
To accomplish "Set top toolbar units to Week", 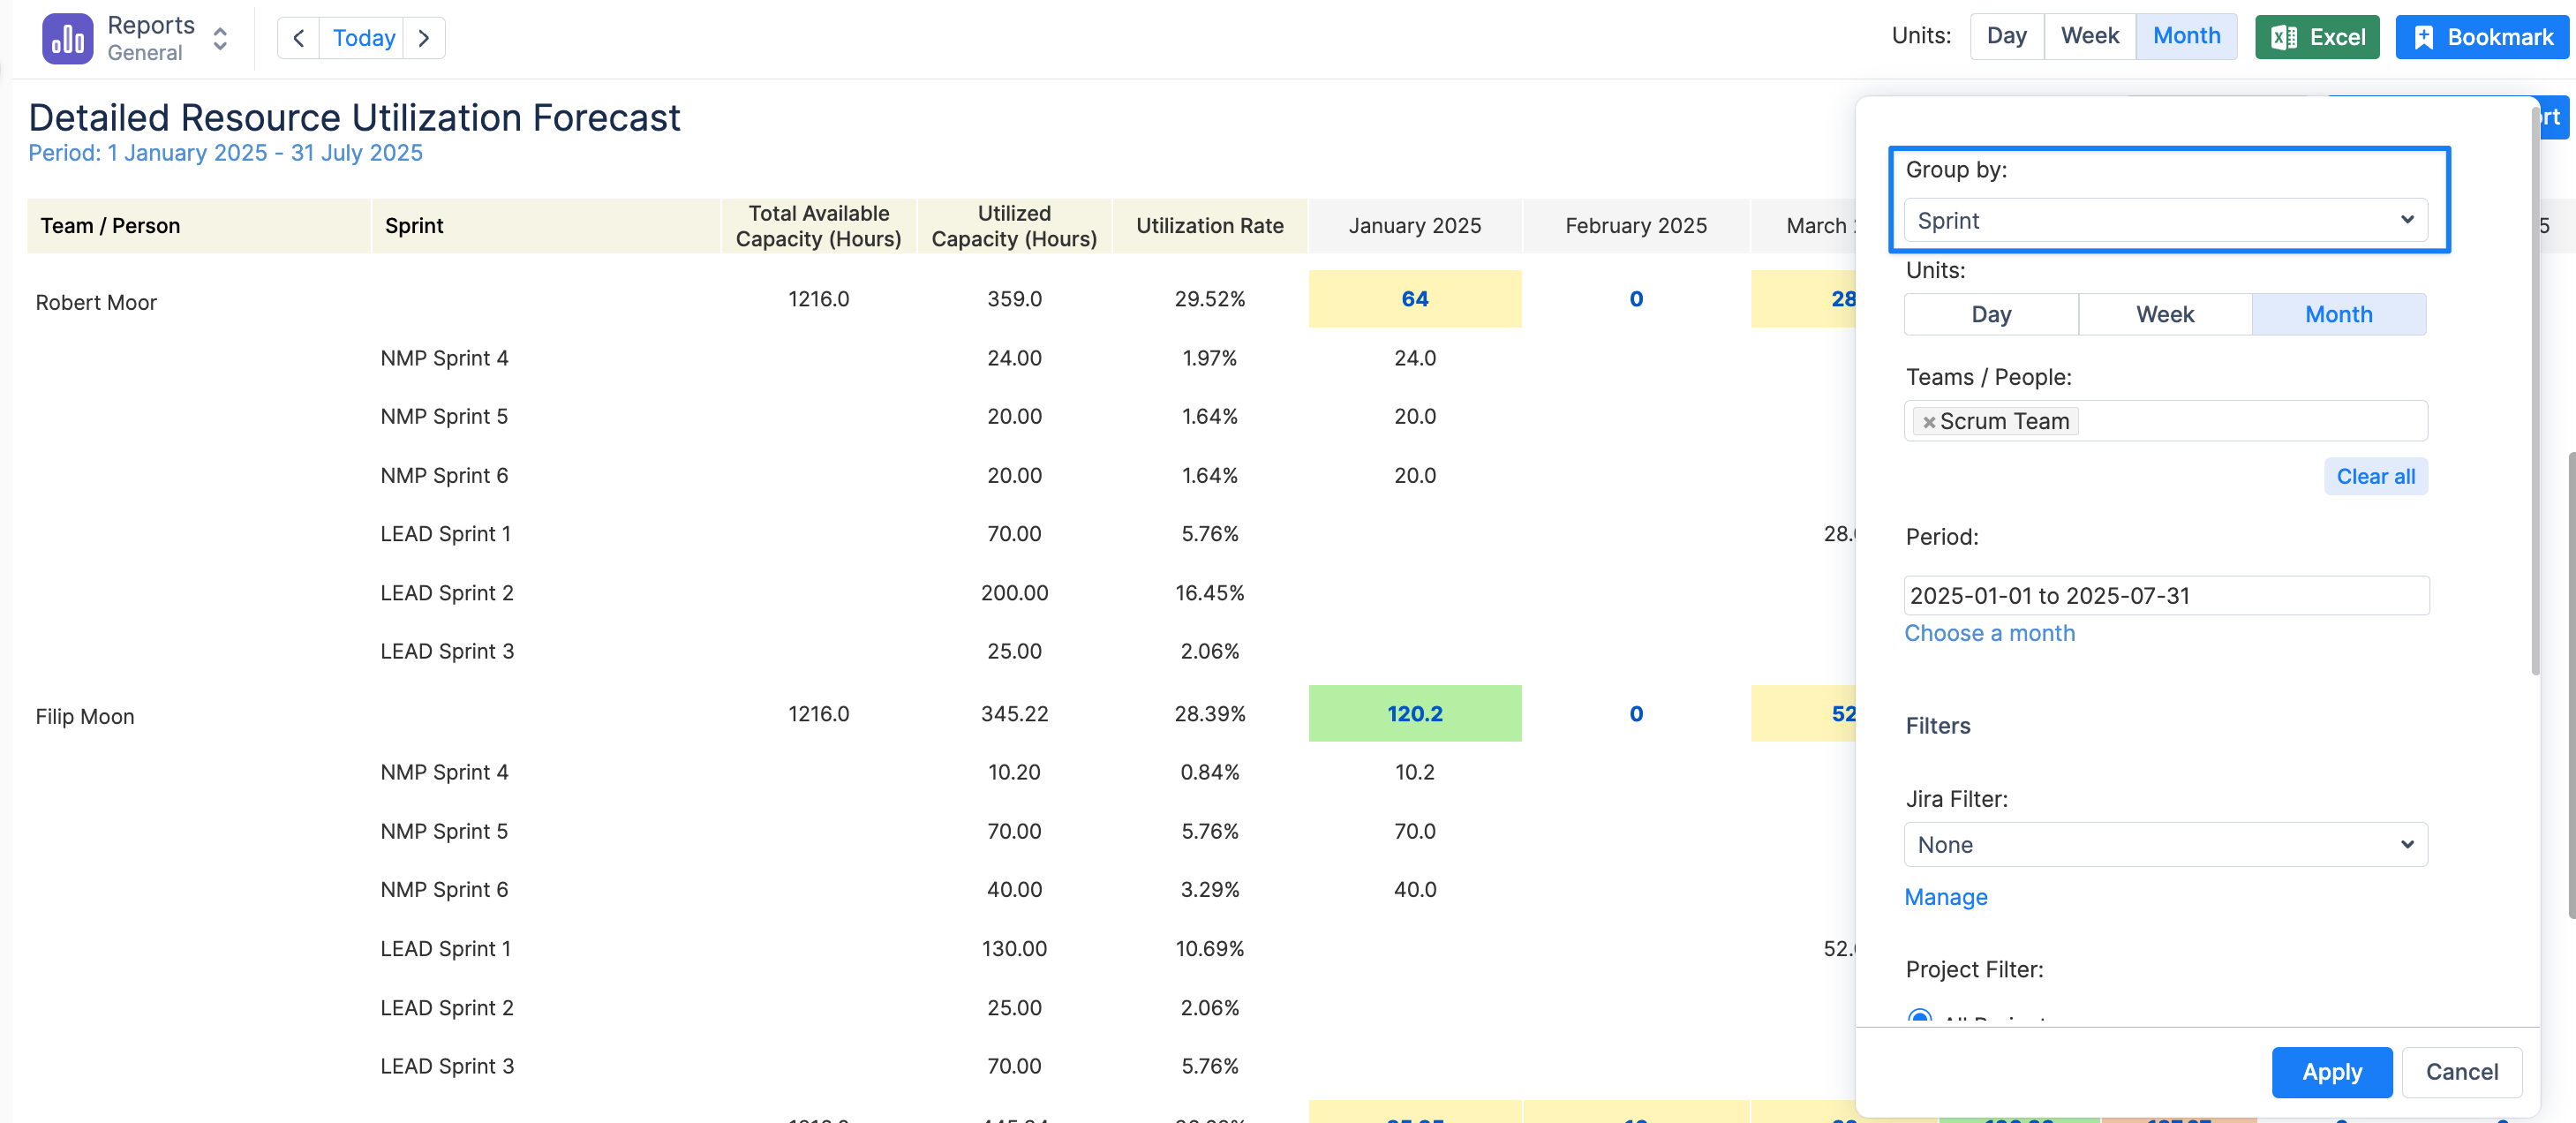I will point(2089,36).
